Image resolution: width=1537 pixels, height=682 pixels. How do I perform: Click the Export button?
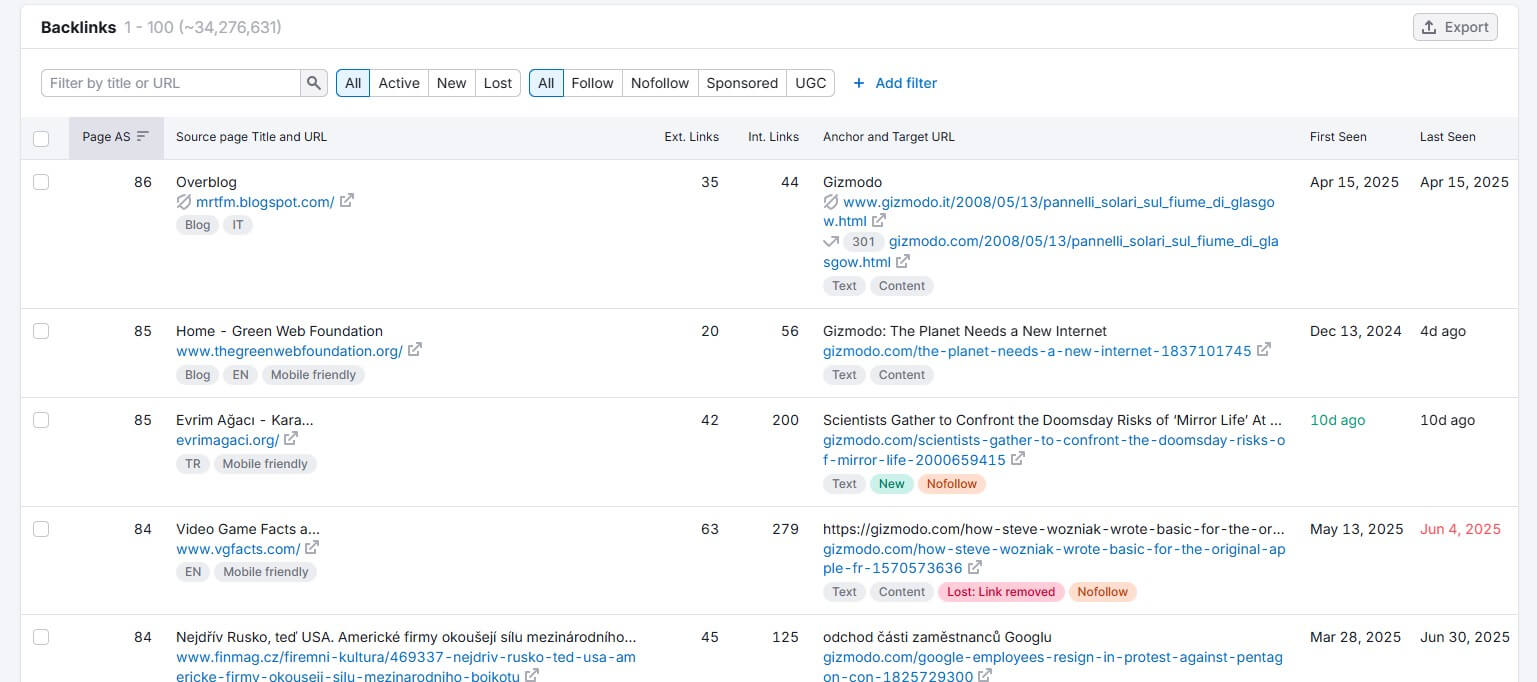[x=1455, y=26]
